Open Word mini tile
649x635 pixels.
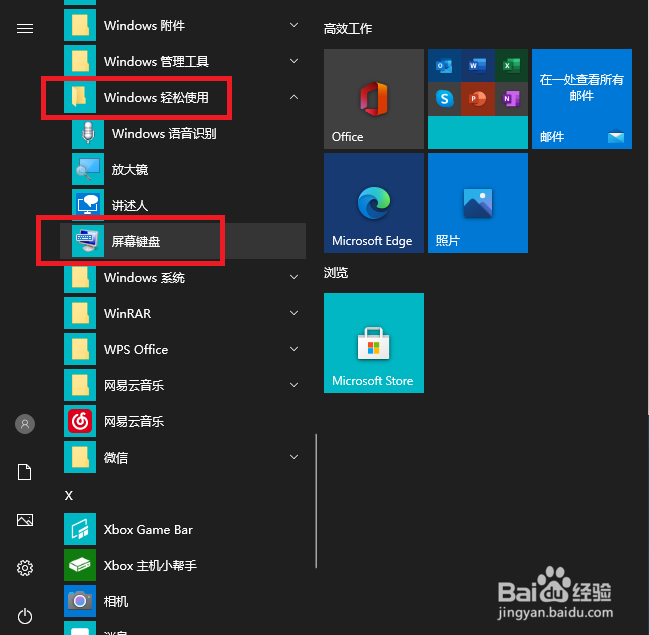click(x=478, y=65)
